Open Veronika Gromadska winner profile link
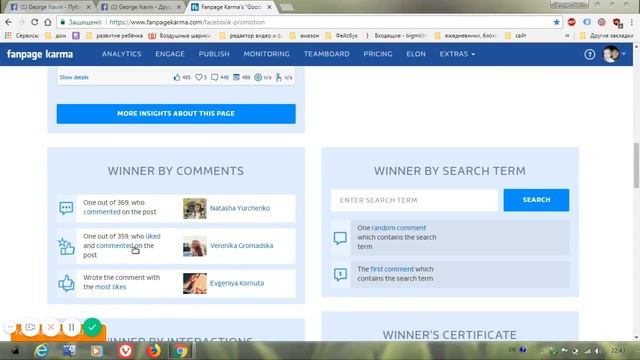 (x=242, y=246)
